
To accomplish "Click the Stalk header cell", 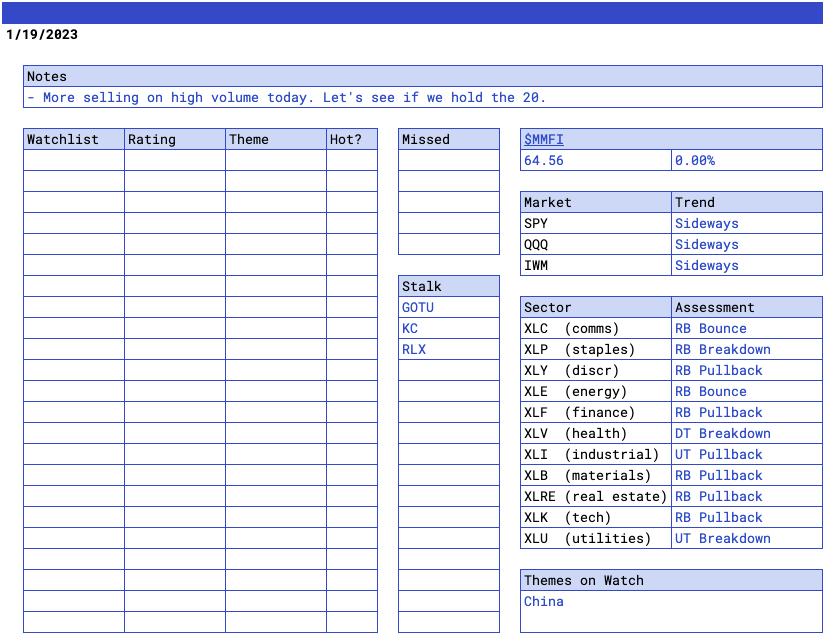I will (x=449, y=286).
